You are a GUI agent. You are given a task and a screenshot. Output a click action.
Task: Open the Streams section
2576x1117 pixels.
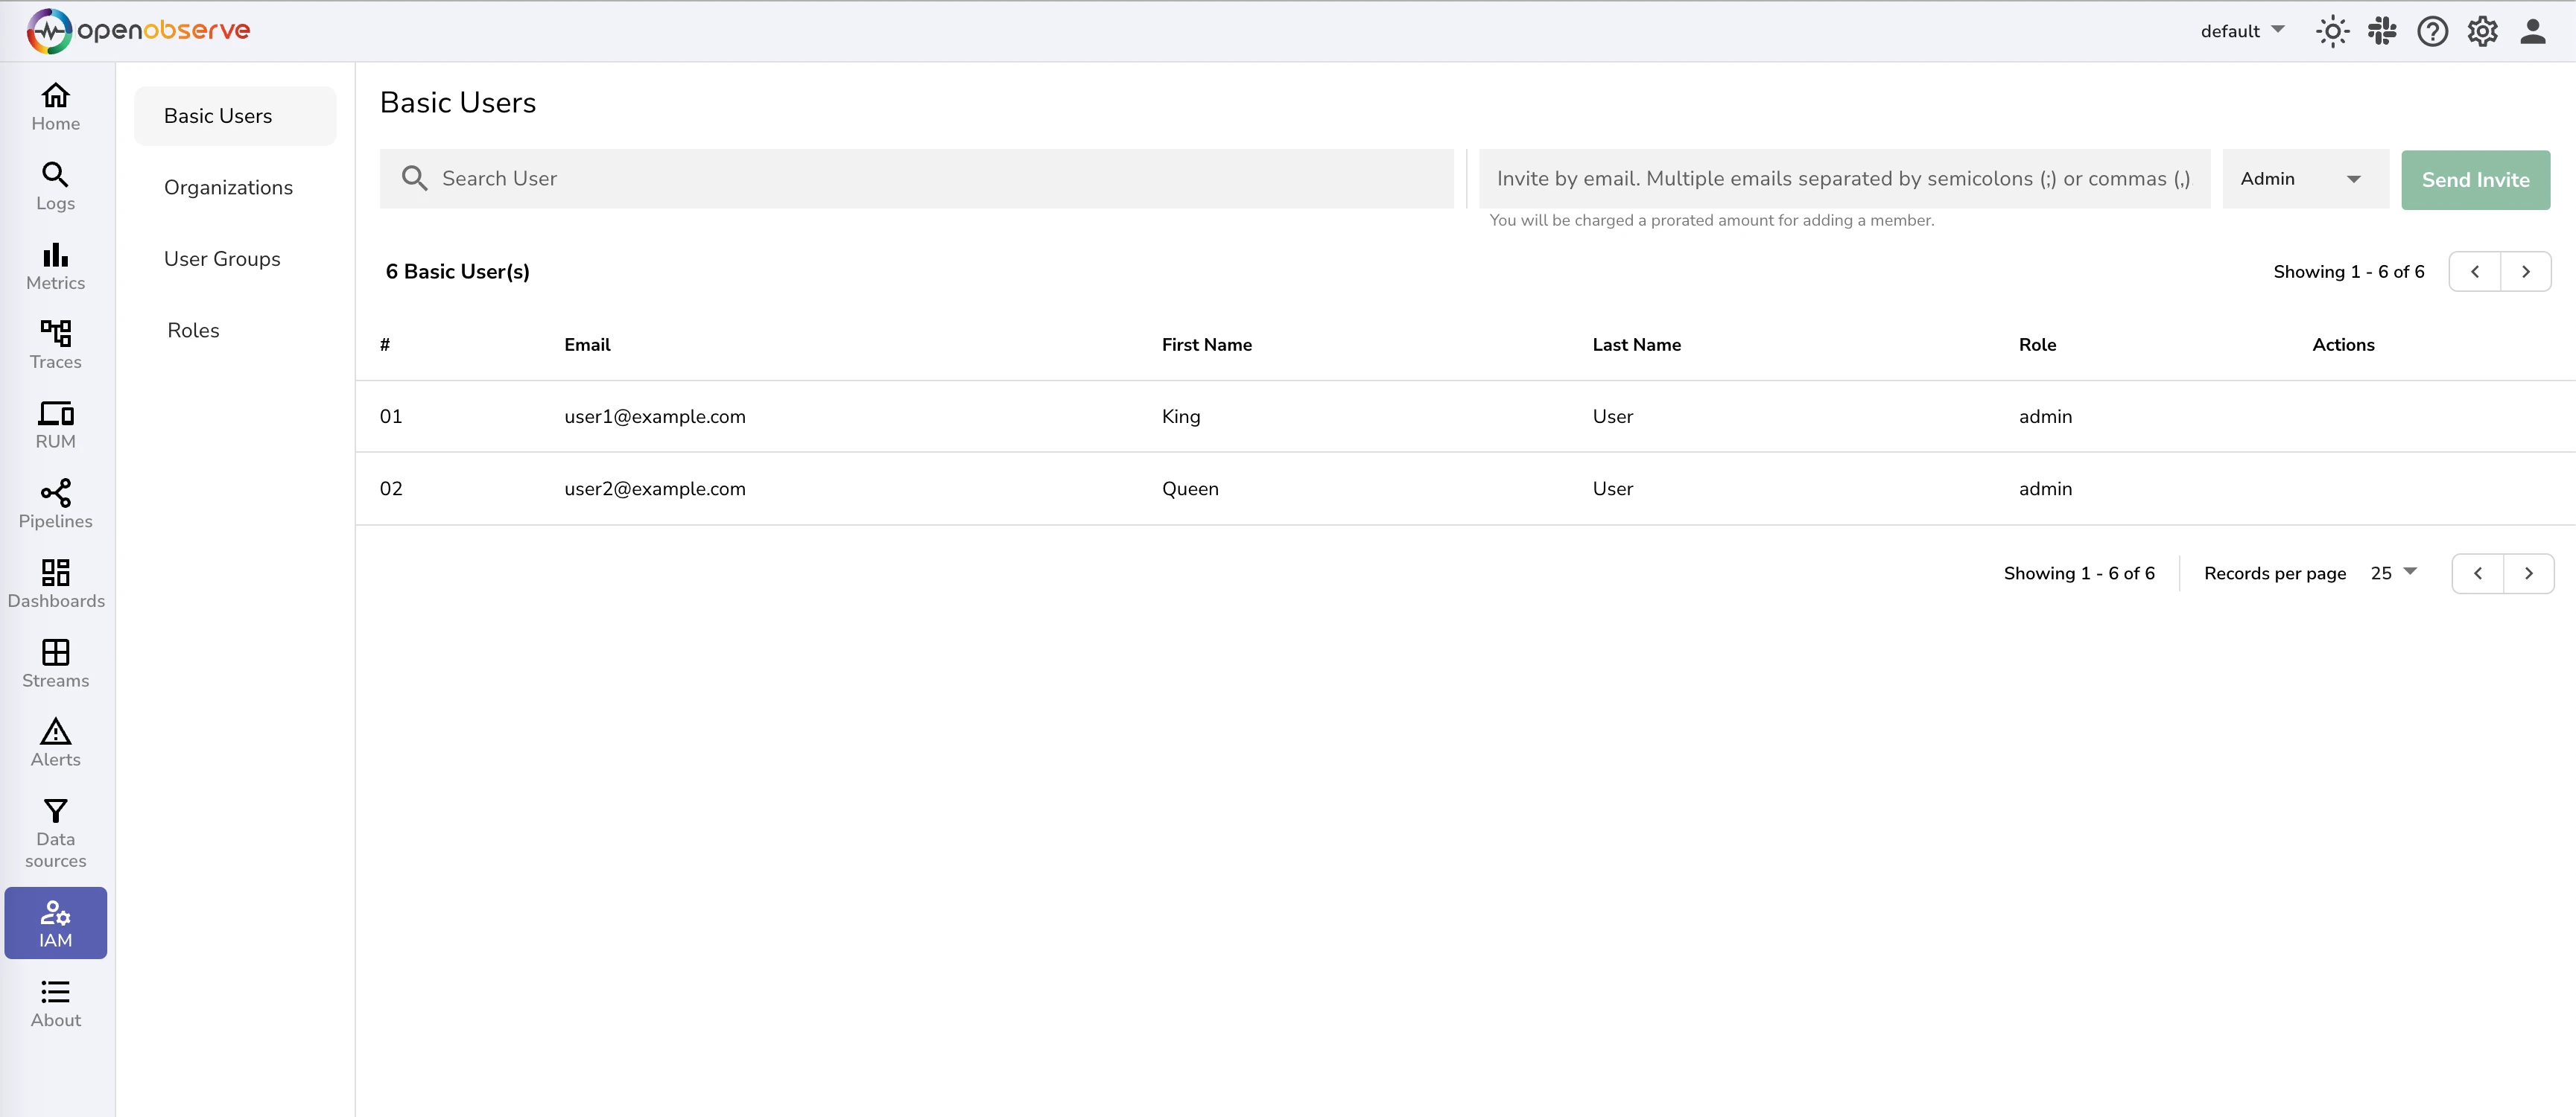[55, 662]
